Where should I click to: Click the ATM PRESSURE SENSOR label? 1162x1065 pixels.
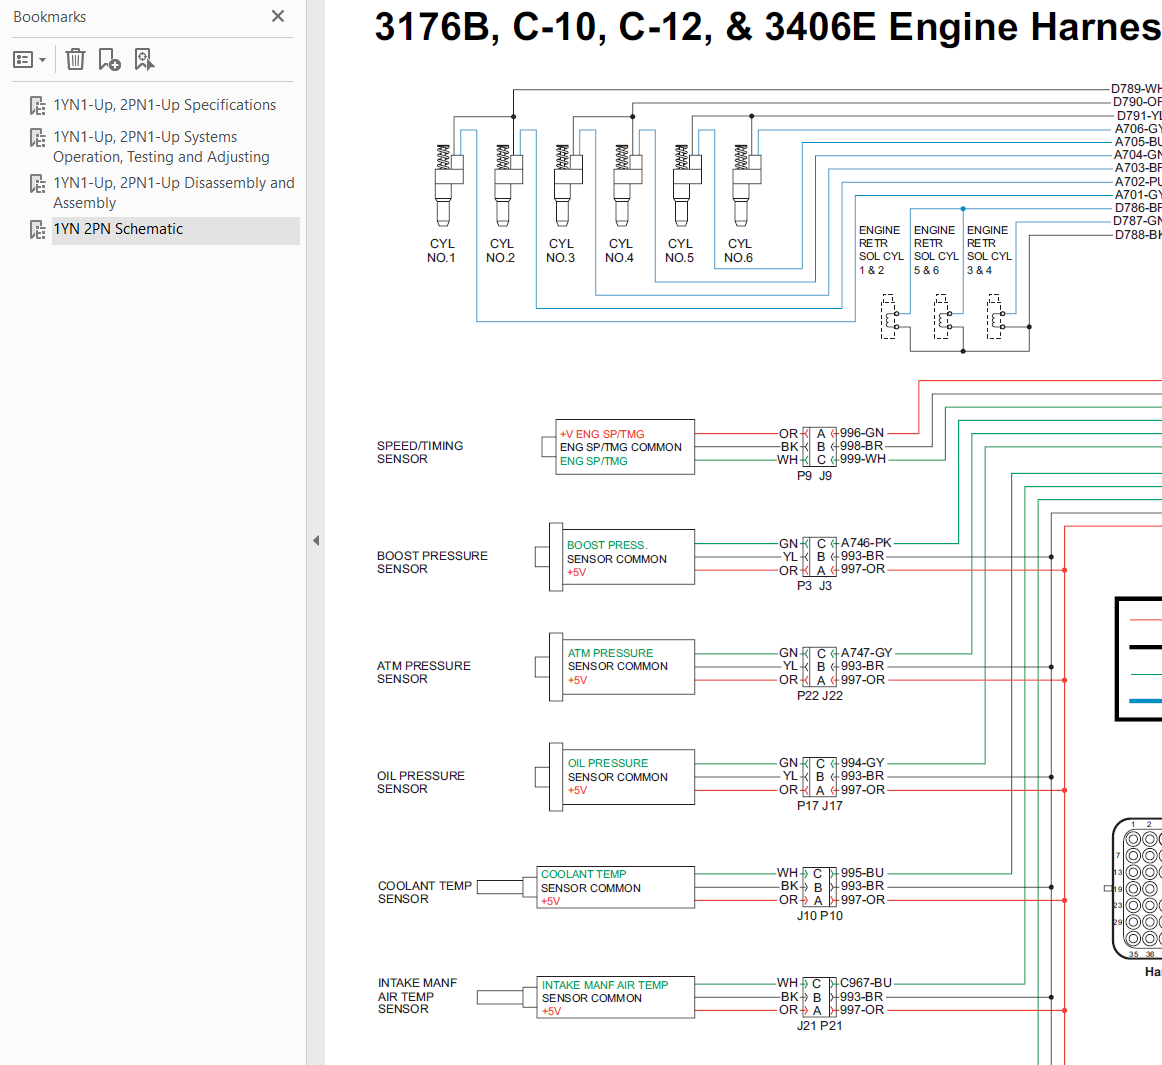coord(423,671)
